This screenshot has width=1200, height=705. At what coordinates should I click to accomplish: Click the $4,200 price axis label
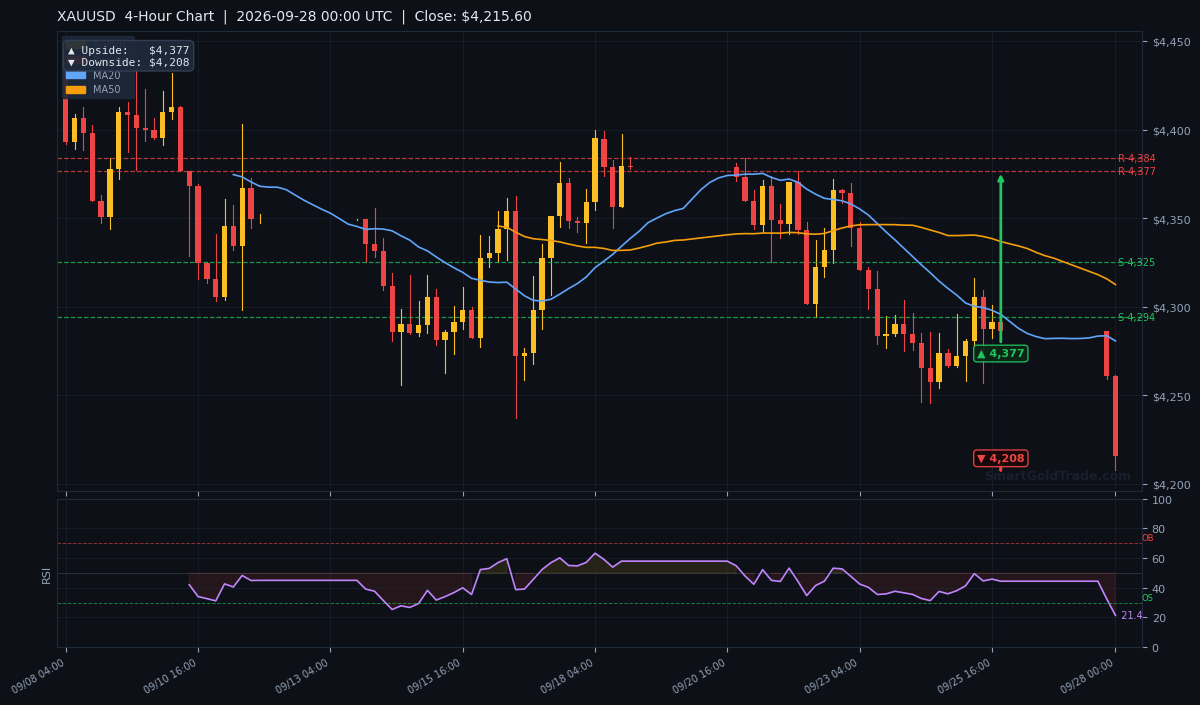(x=1171, y=486)
